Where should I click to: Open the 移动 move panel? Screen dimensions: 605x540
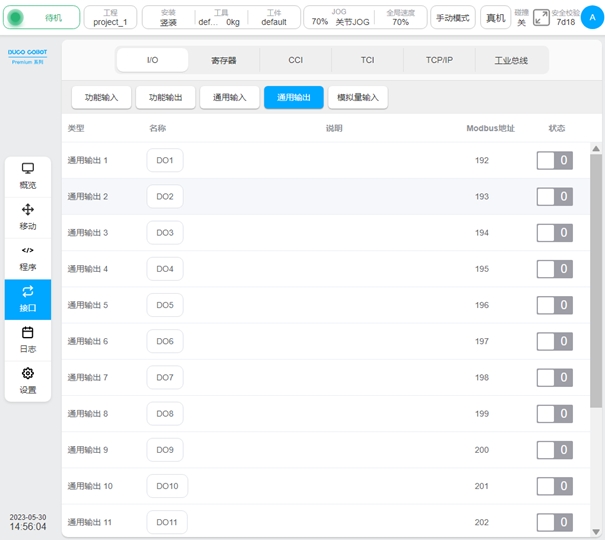(x=28, y=216)
